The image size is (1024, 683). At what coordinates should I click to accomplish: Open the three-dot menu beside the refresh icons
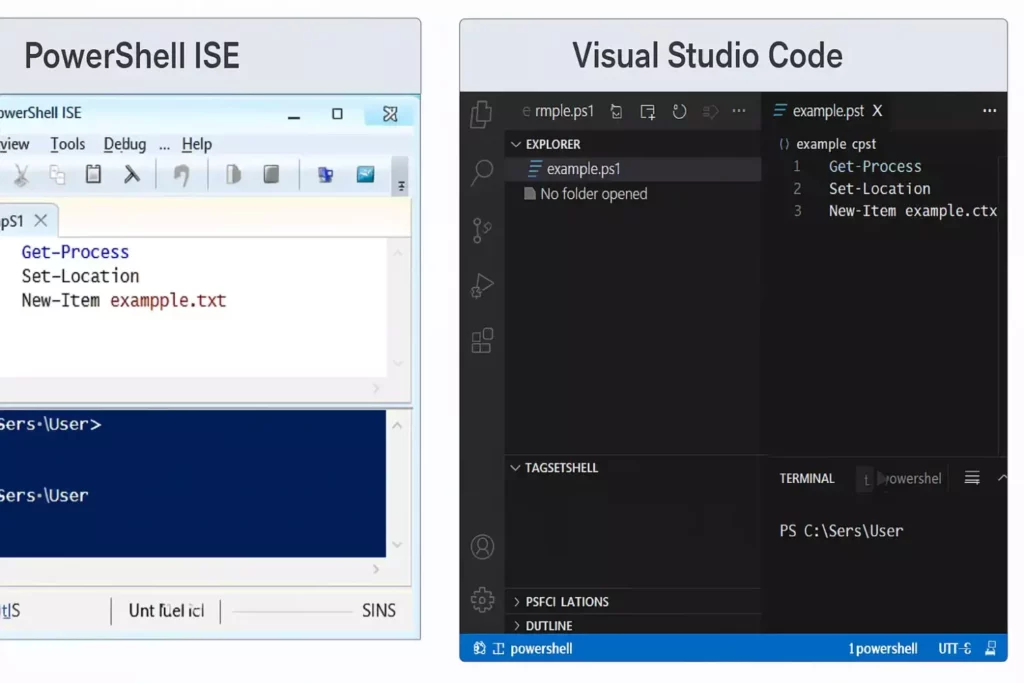click(x=739, y=111)
